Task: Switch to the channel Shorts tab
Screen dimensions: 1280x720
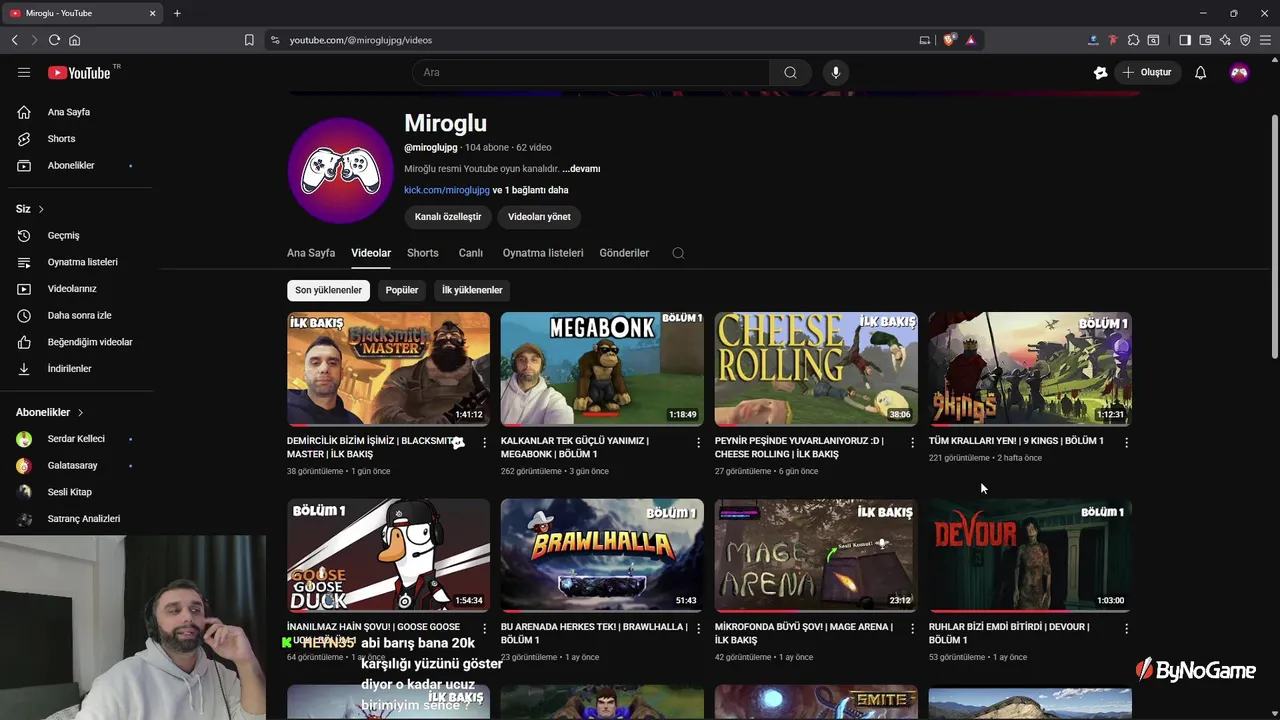Action: point(423,253)
